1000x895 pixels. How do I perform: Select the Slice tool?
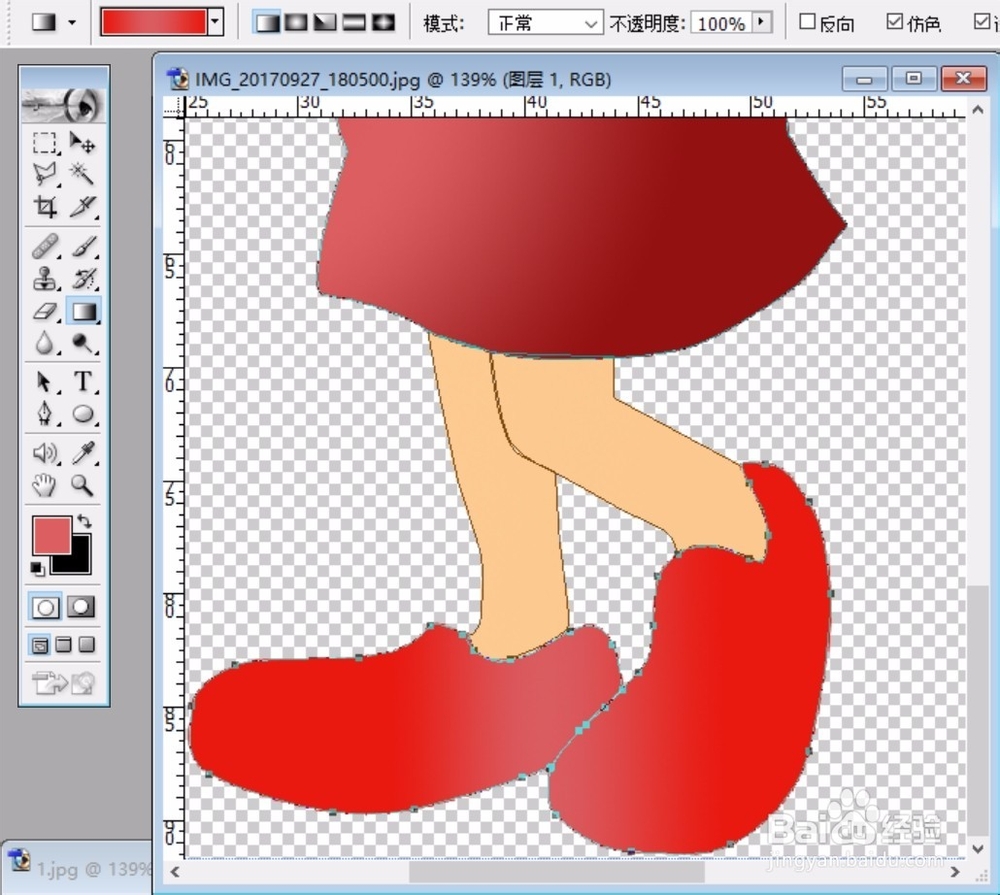tap(82, 207)
